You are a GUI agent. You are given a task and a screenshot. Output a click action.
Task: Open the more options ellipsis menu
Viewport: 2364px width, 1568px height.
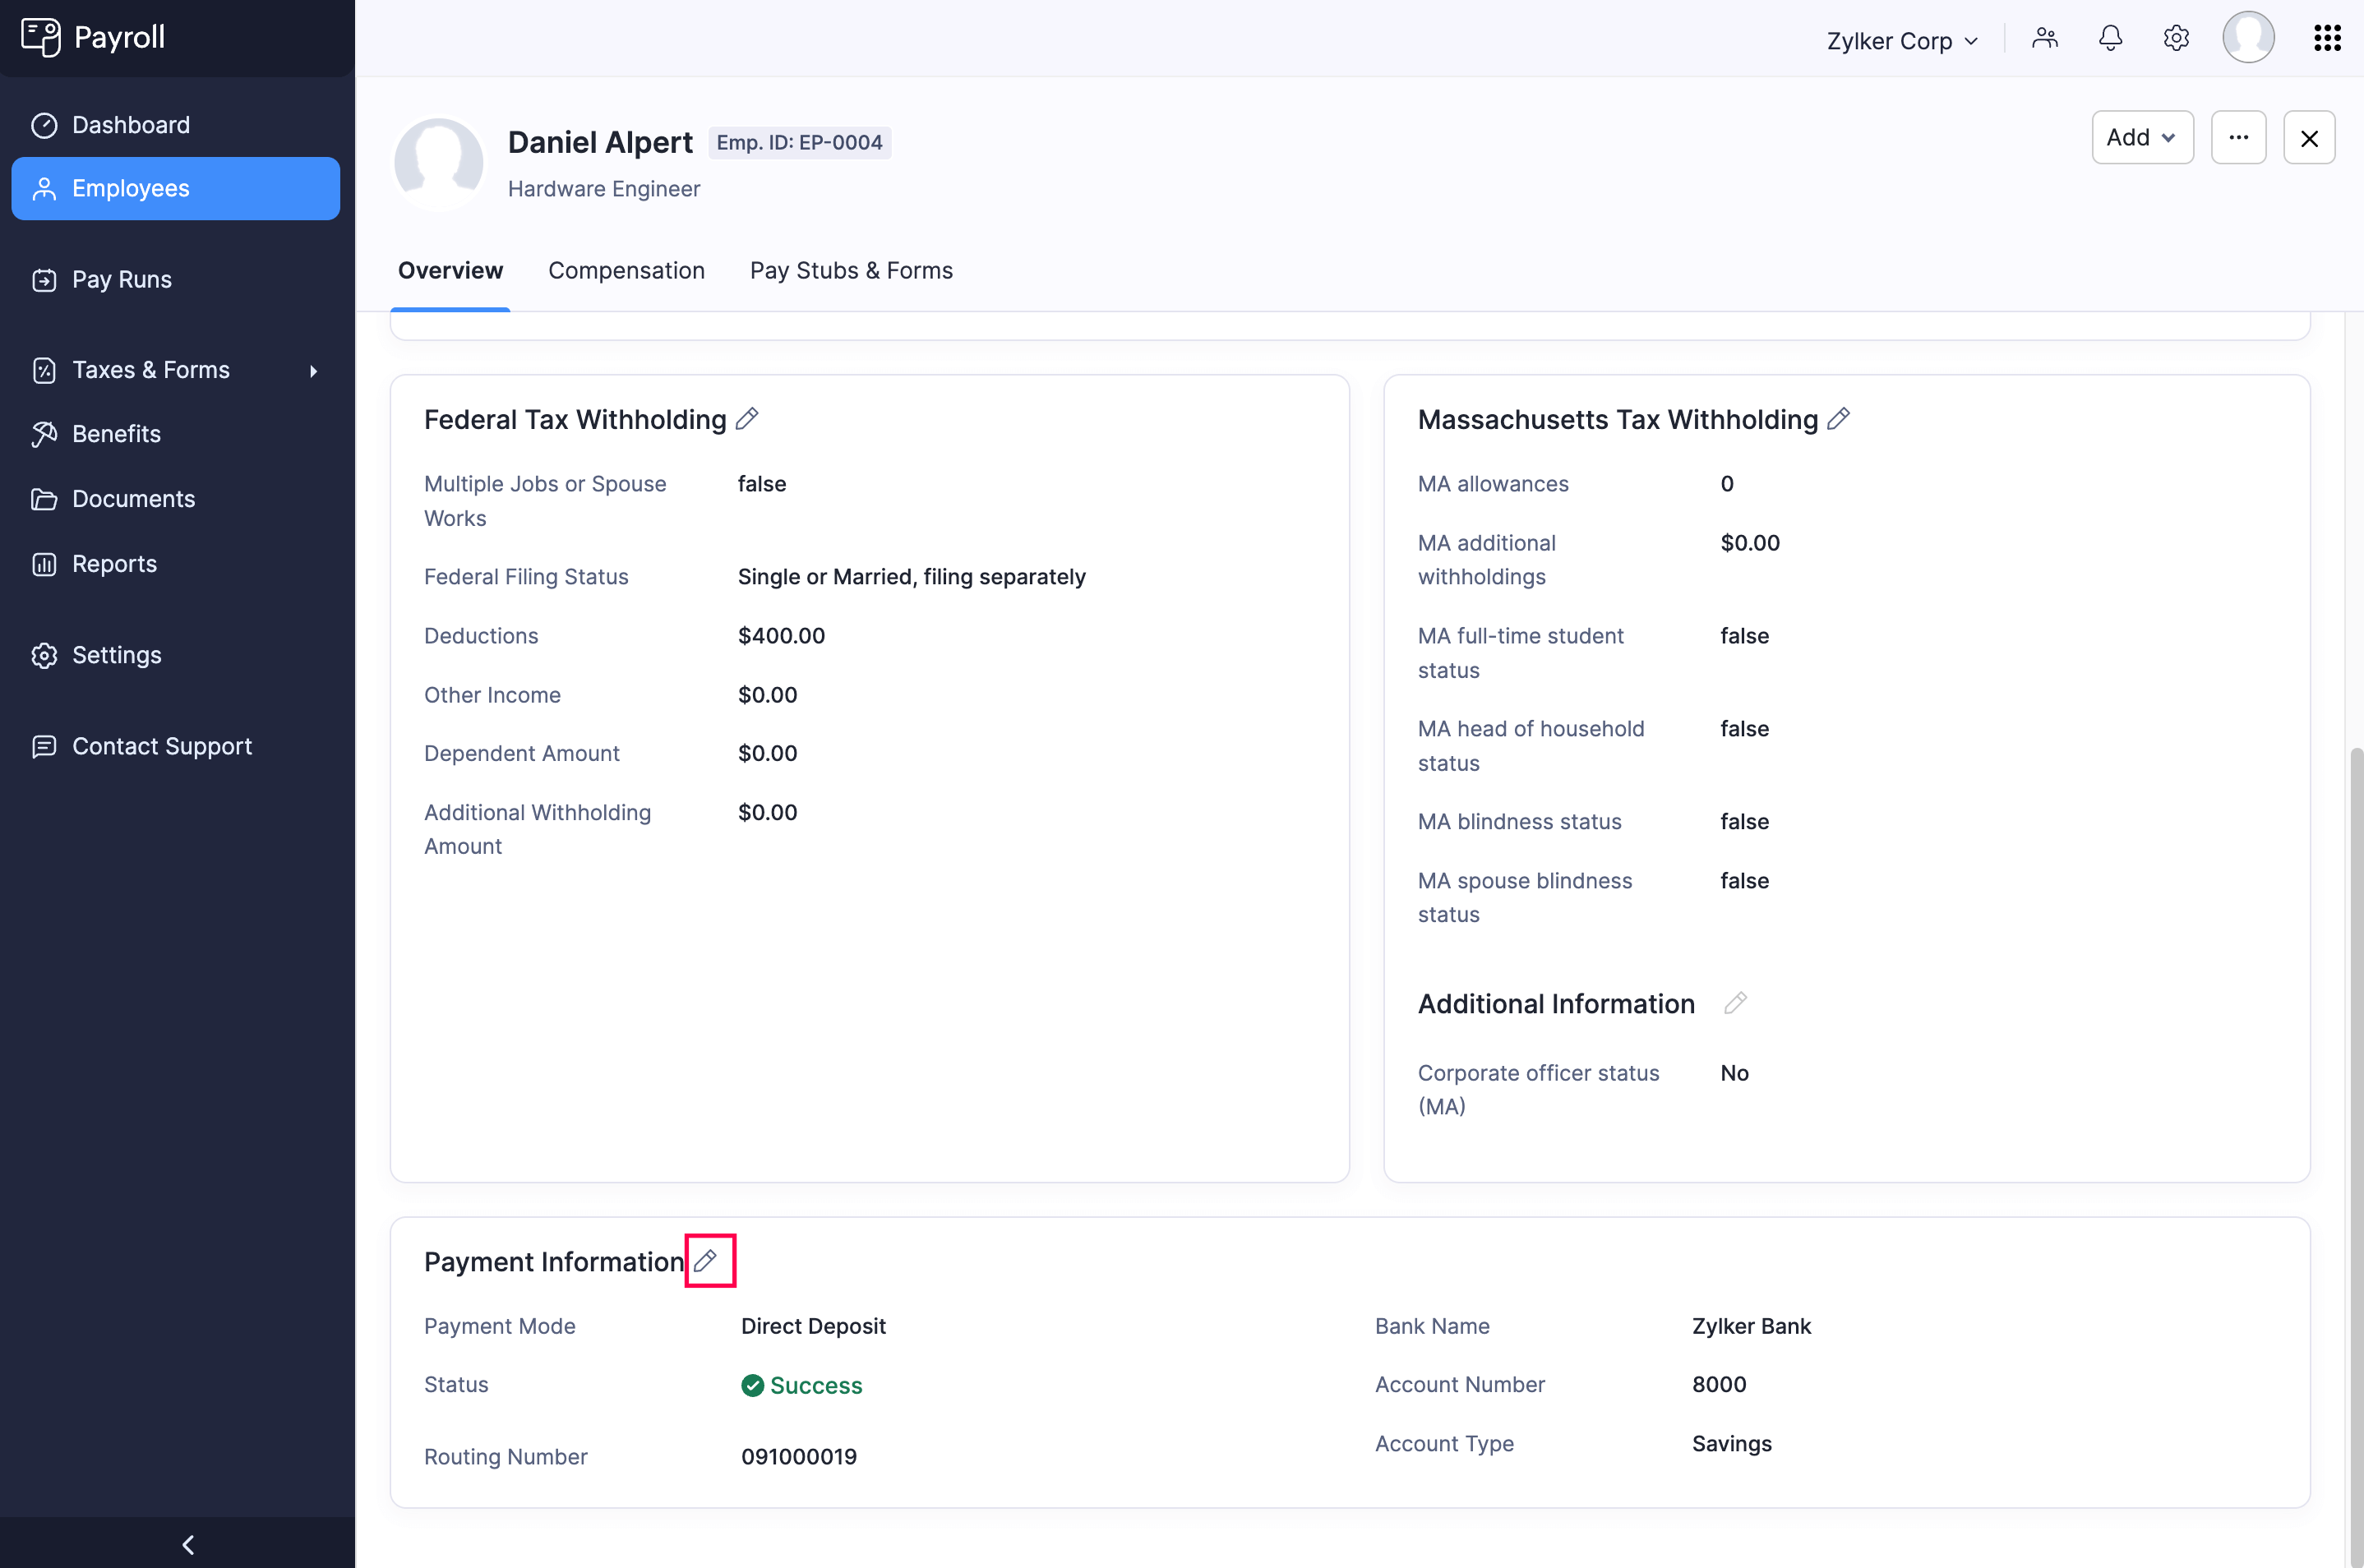[2238, 137]
